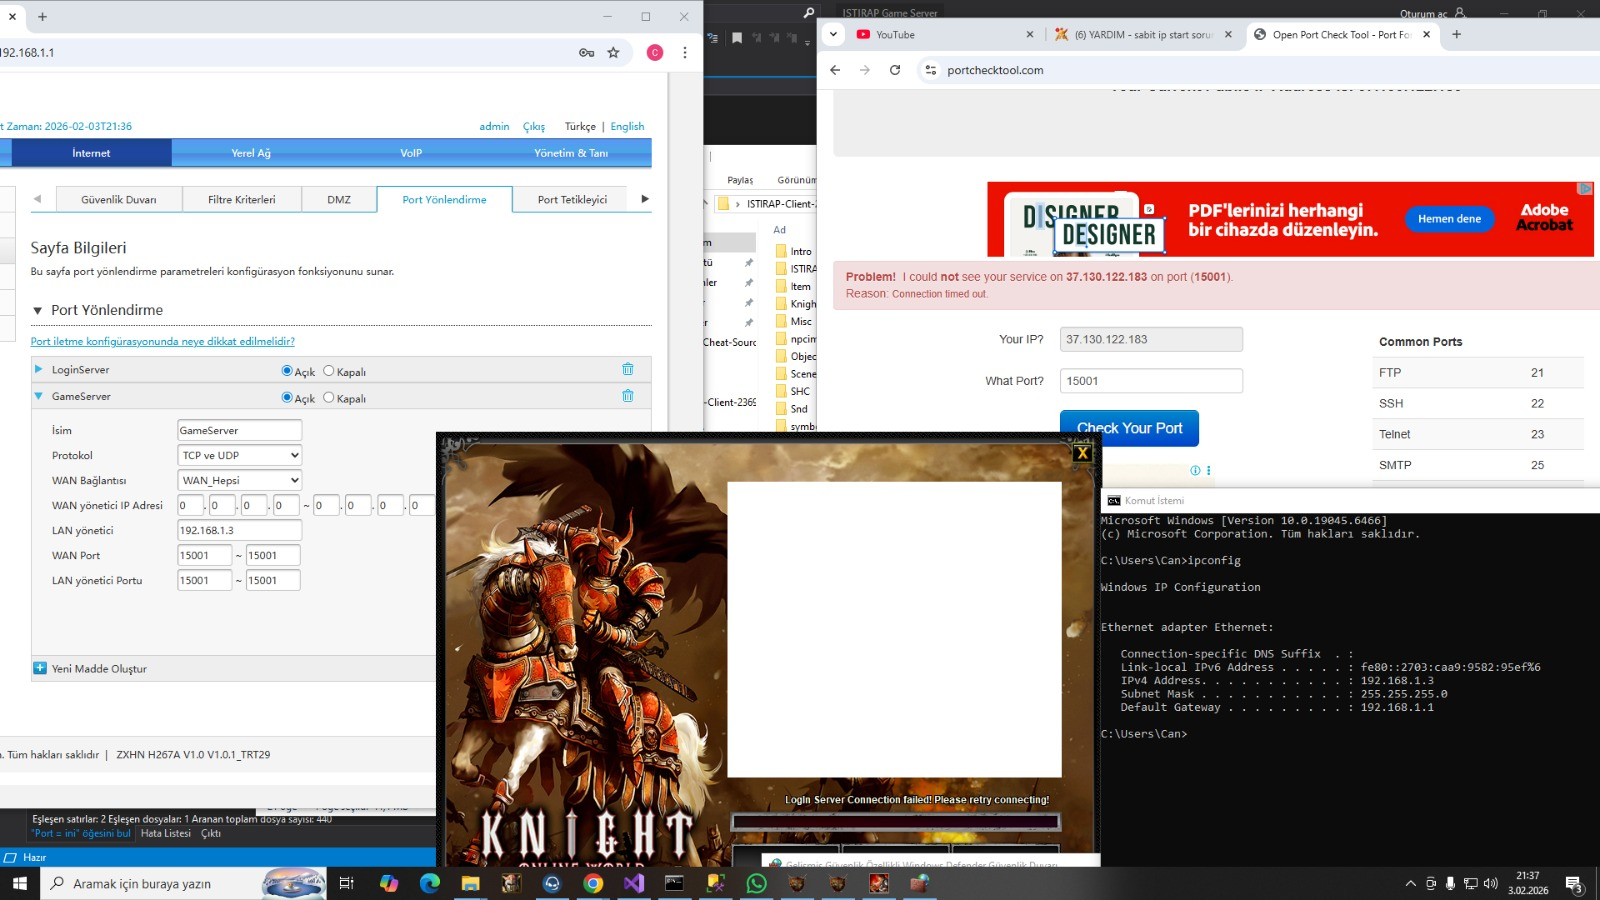Open a new tab in the portchecktool browser
This screenshot has height=900, width=1600.
(x=1456, y=34)
